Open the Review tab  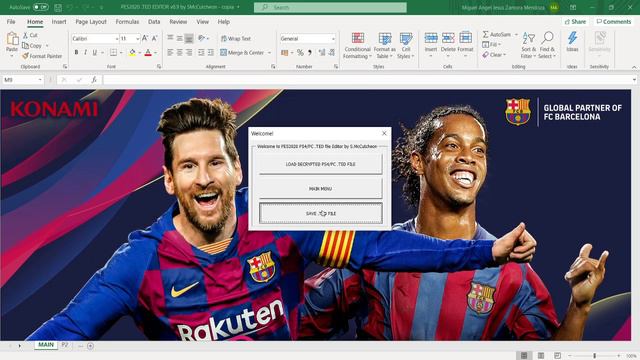[x=178, y=22]
